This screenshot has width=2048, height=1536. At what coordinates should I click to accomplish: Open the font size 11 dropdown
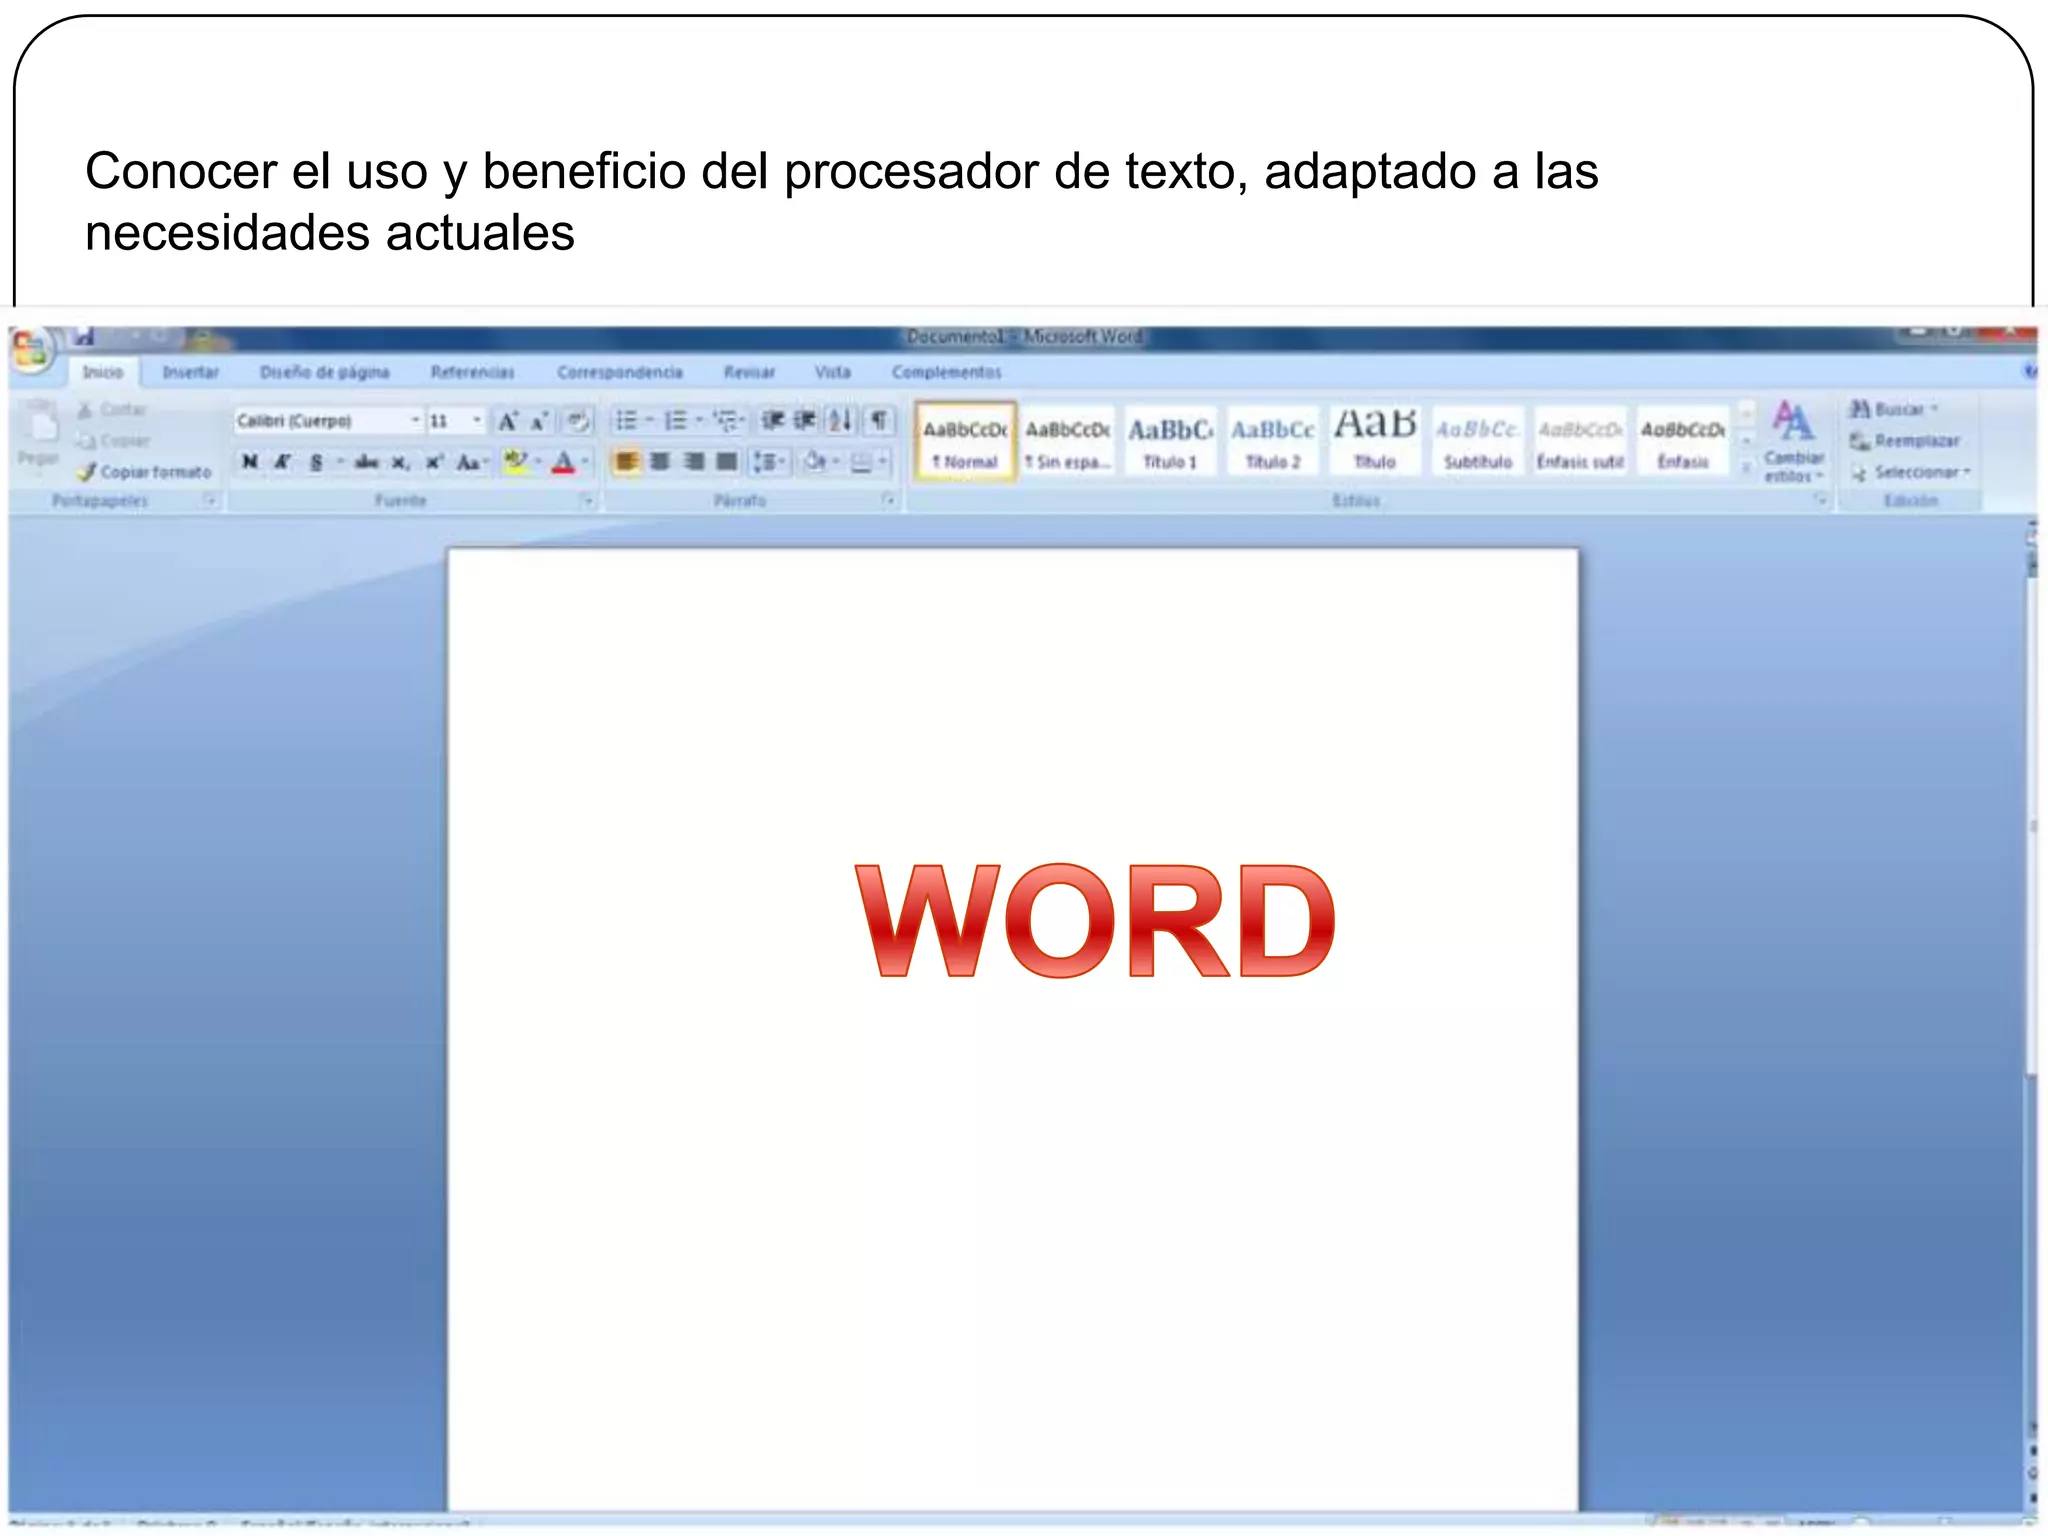477,421
